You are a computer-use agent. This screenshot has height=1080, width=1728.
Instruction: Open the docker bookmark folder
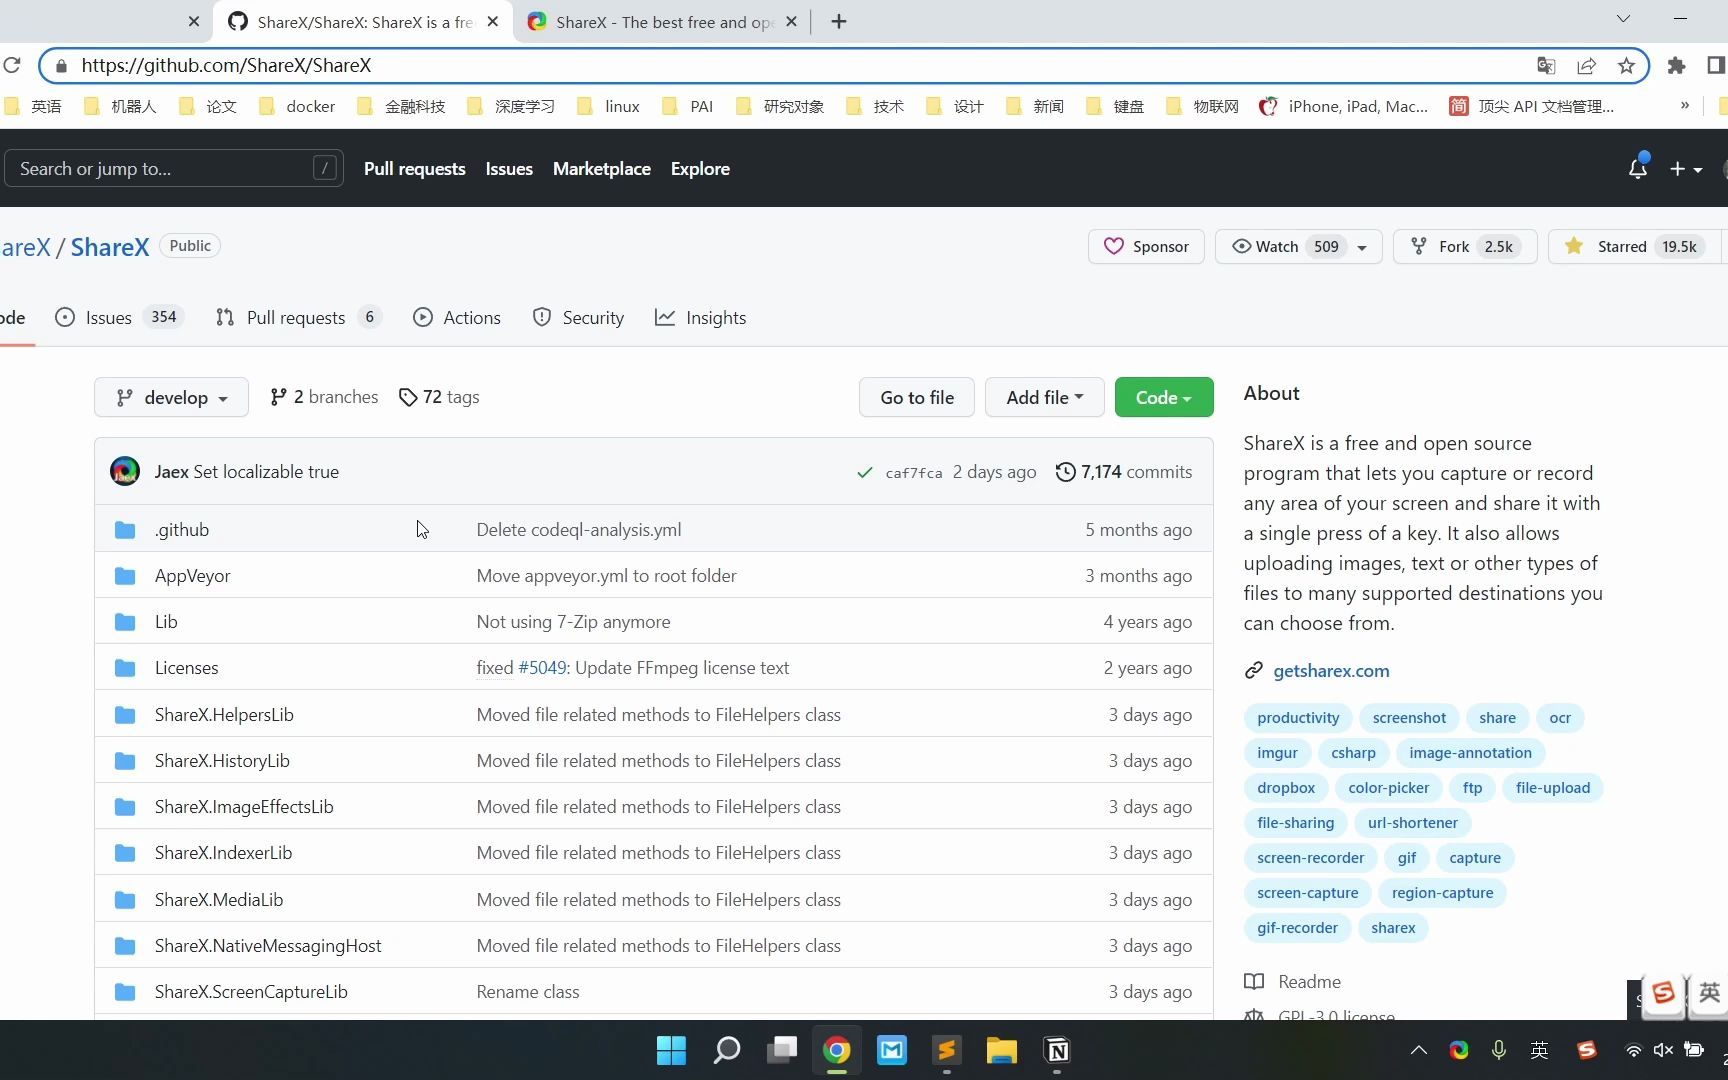[298, 106]
